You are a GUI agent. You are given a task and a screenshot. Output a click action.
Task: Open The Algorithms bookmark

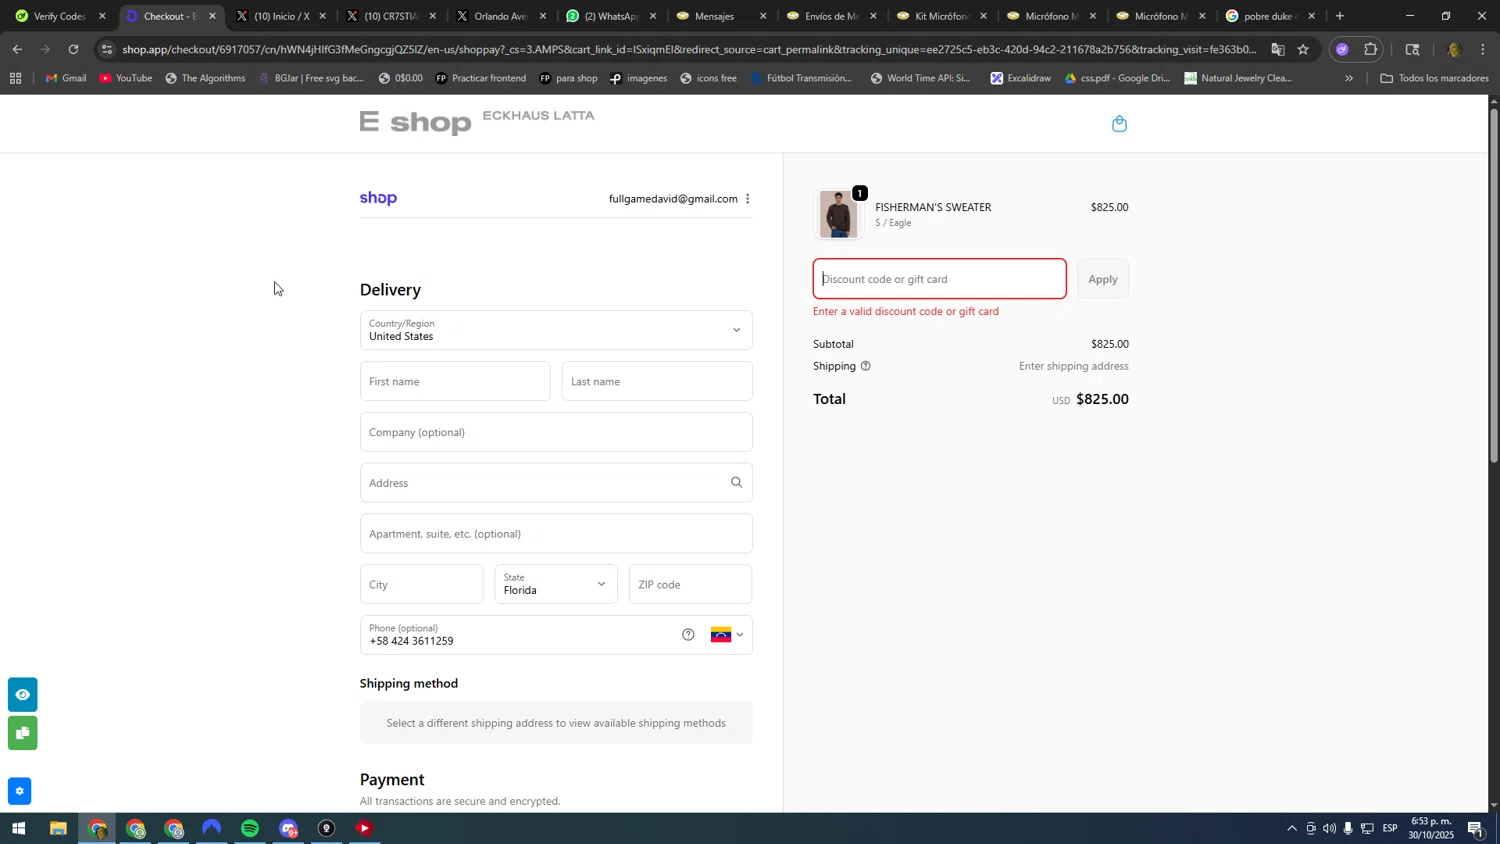click(205, 78)
